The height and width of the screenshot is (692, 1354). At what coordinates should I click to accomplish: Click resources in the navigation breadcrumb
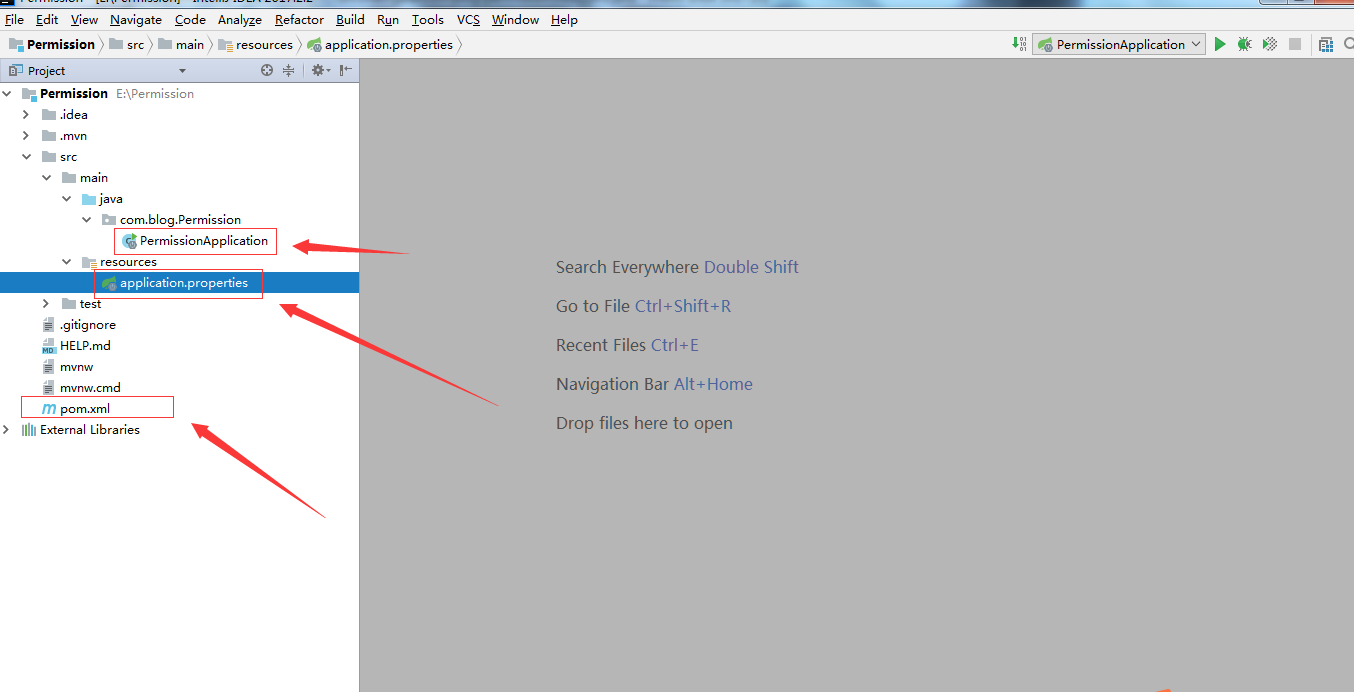264,44
